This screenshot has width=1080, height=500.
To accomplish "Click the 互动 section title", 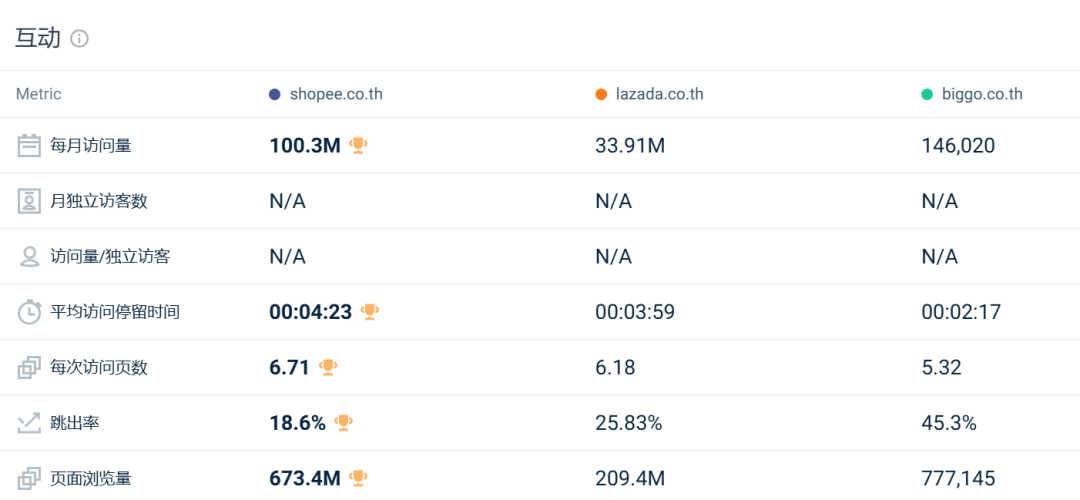I will [38, 39].
